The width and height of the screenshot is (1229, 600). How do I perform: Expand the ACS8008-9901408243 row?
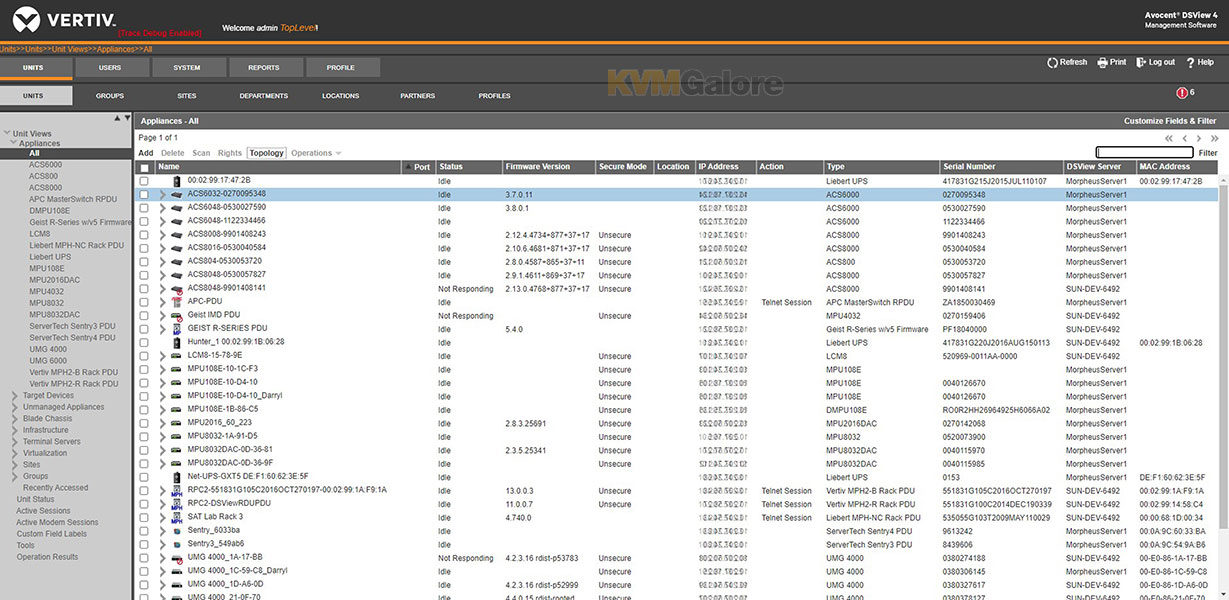tap(162, 235)
